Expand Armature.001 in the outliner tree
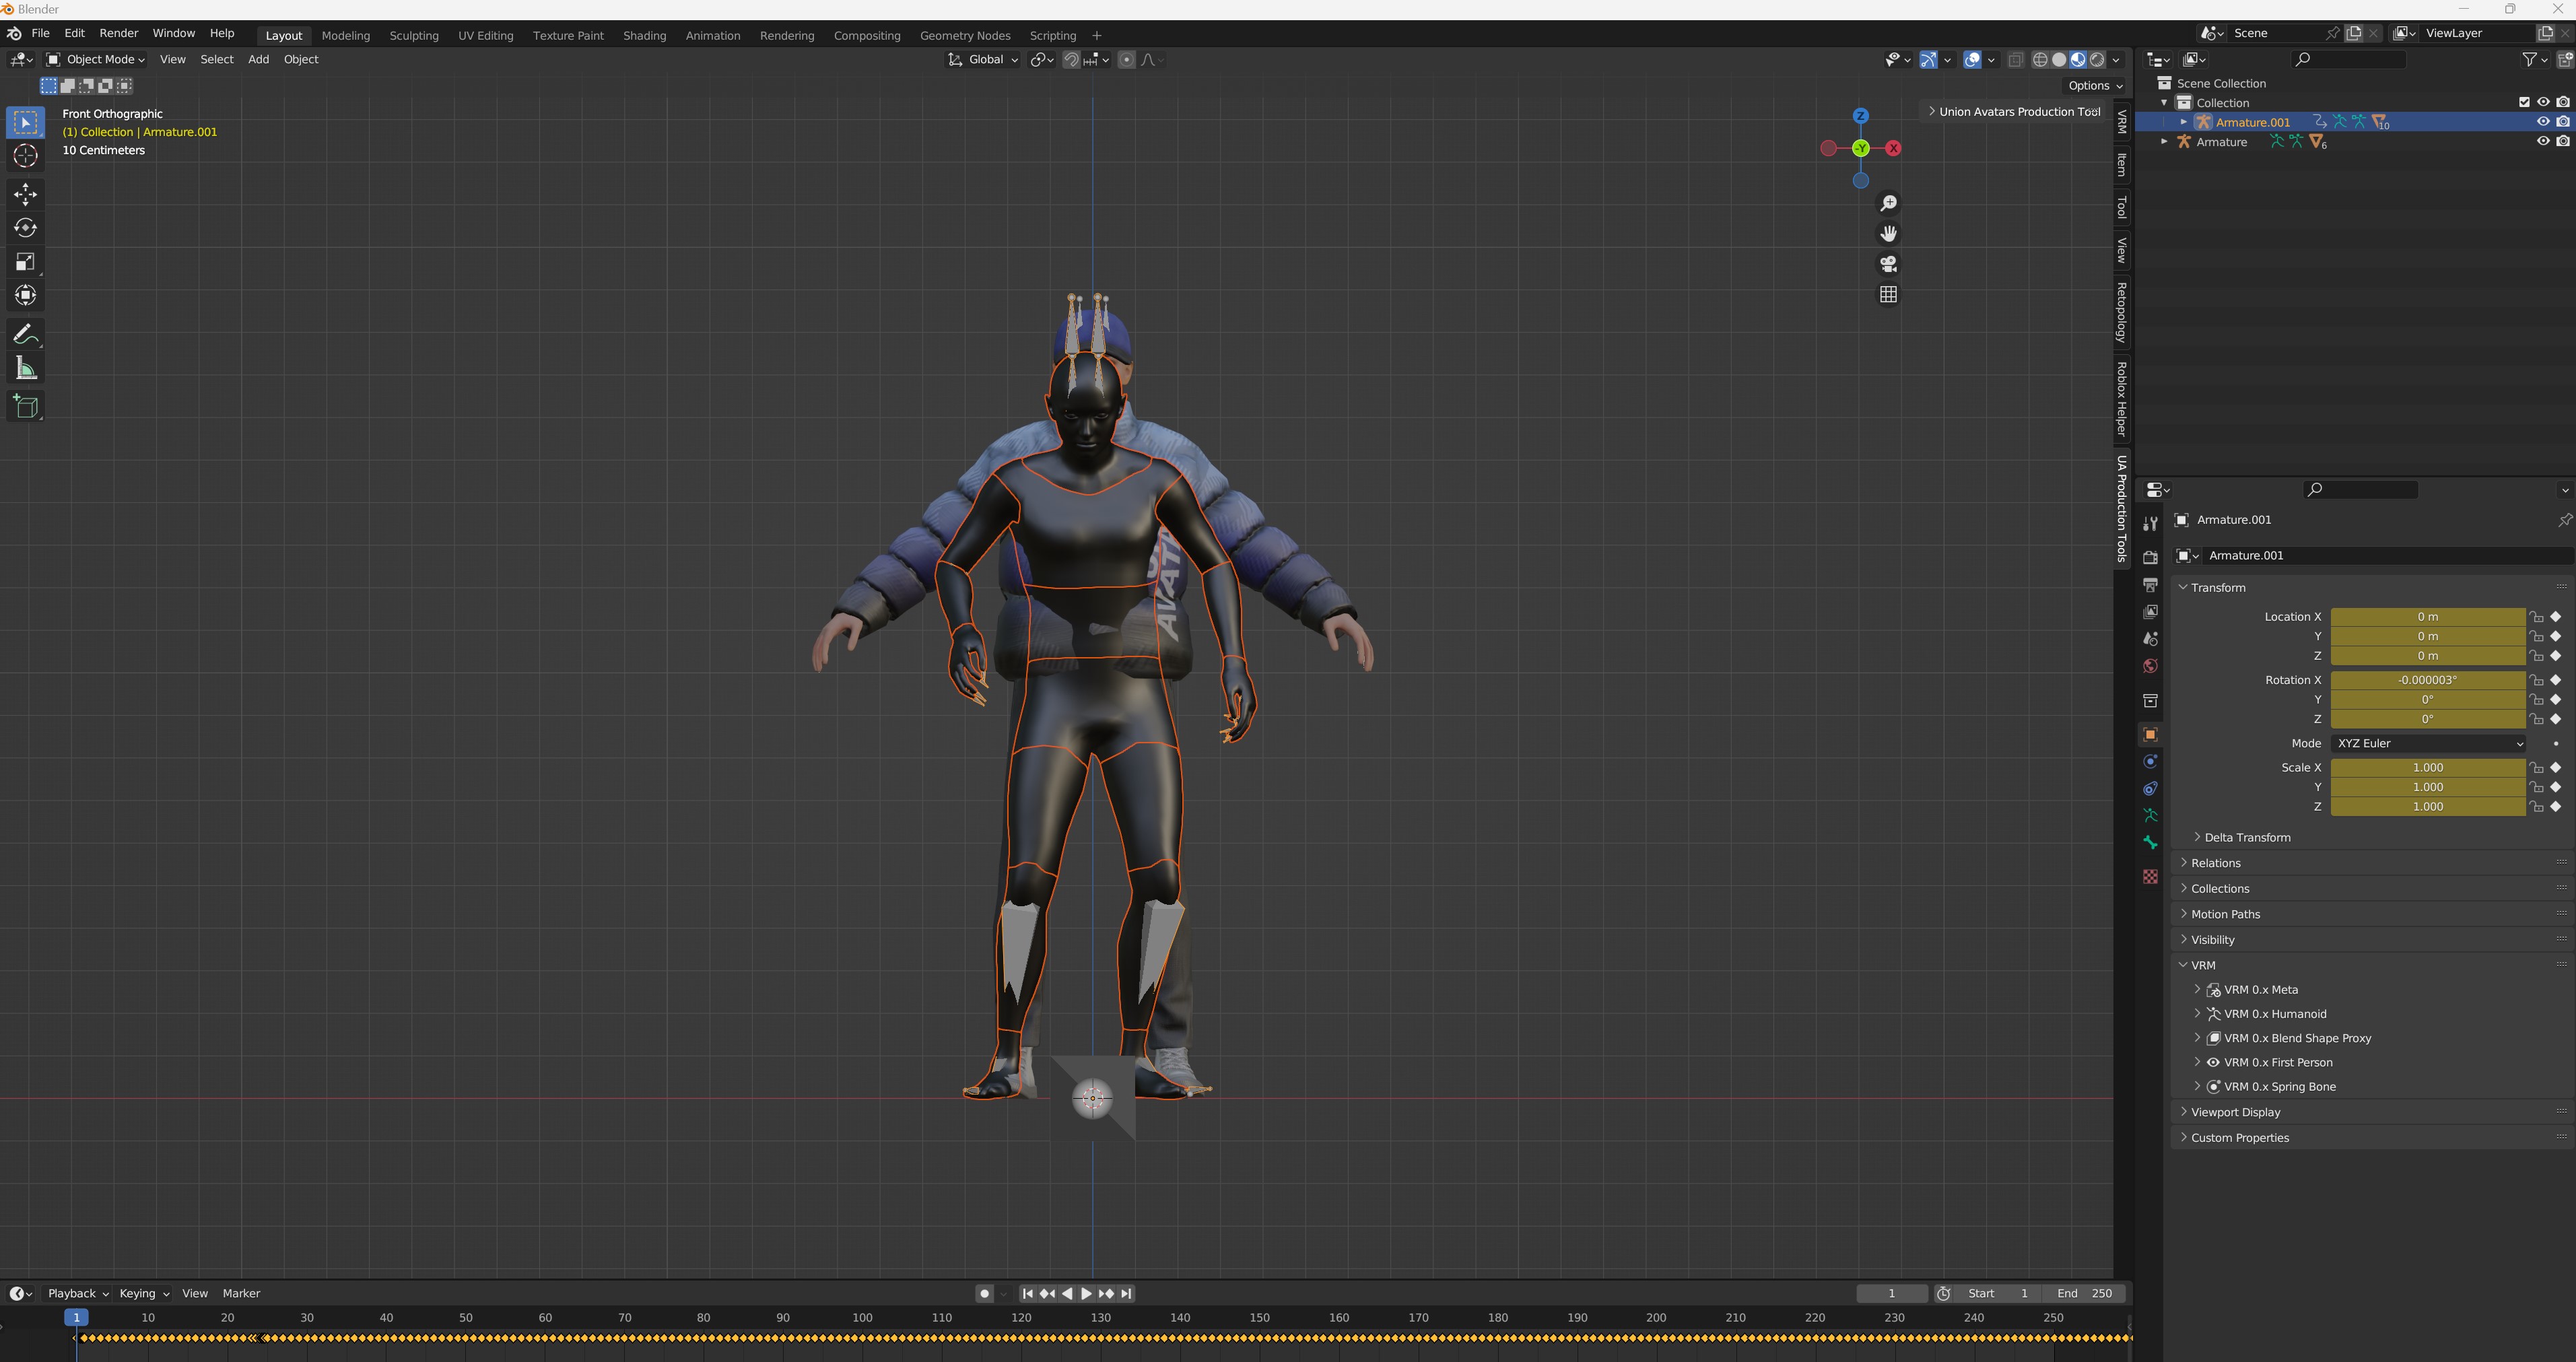The image size is (2576, 1362). (2183, 122)
